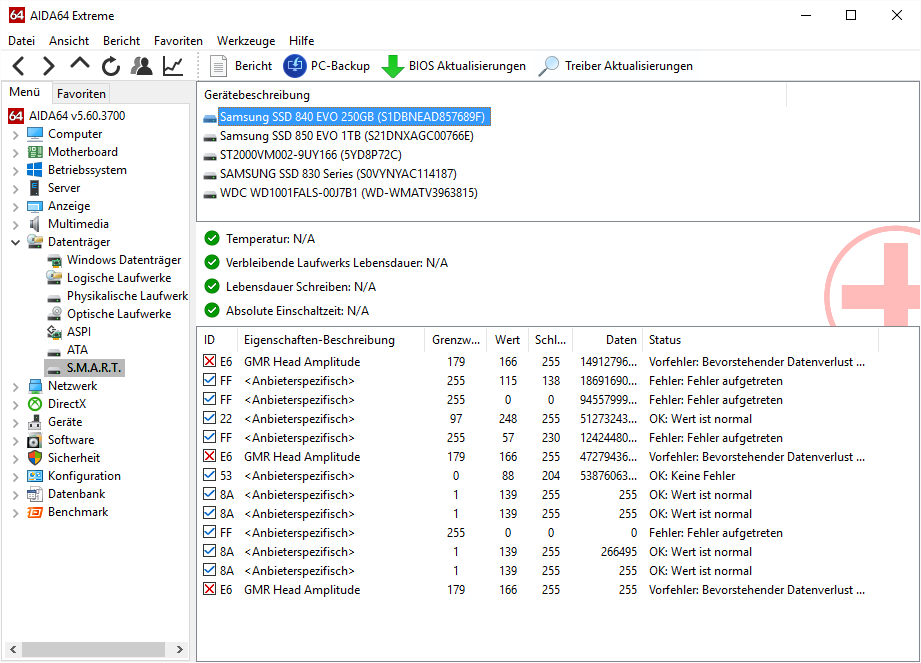Expand the Motherboard tree node
921x663 pixels.
[x=16, y=153]
